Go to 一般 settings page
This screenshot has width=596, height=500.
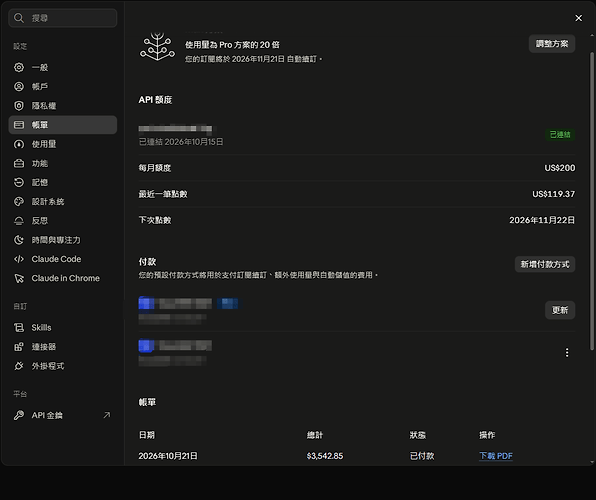click(63, 67)
